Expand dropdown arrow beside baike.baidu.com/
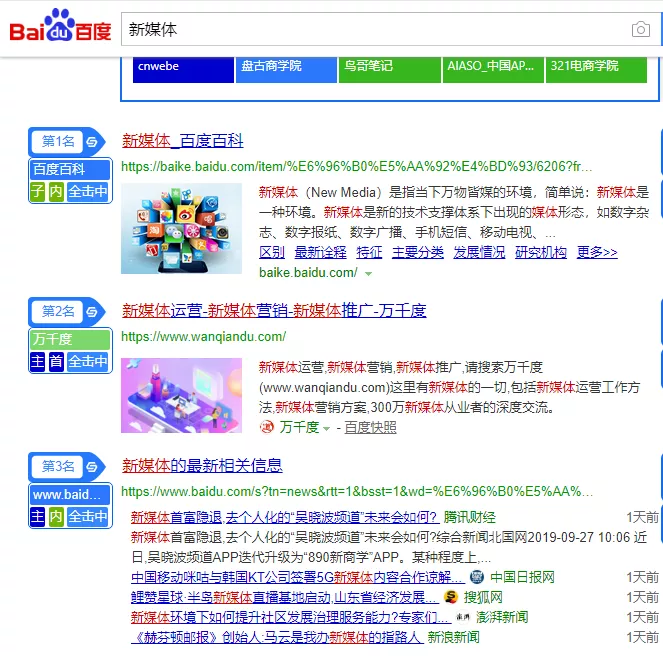The image size is (663, 659). pyautogui.click(x=369, y=274)
